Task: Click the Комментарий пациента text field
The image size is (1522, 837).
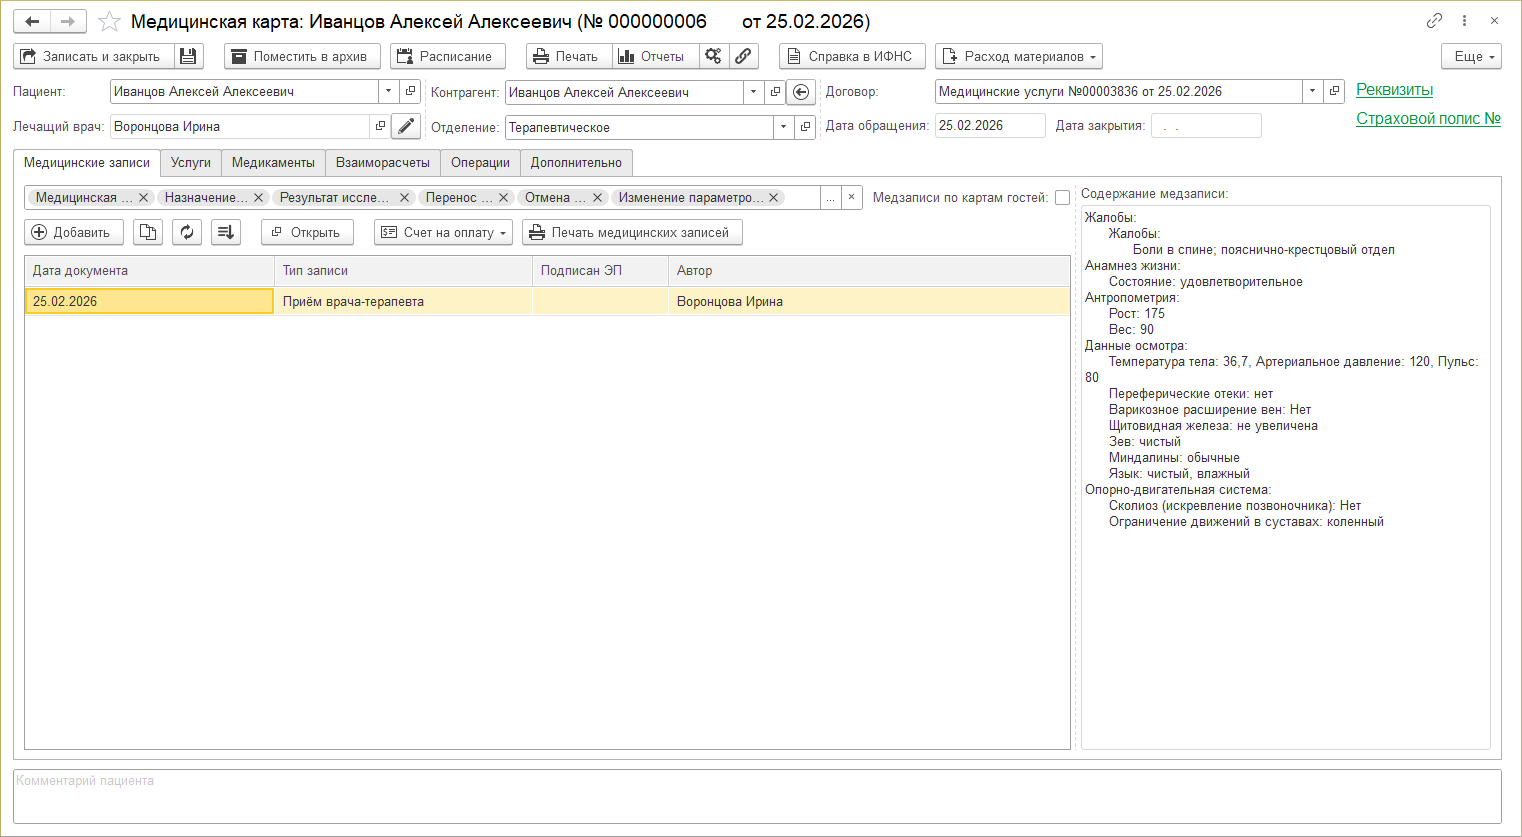Action: [757, 796]
